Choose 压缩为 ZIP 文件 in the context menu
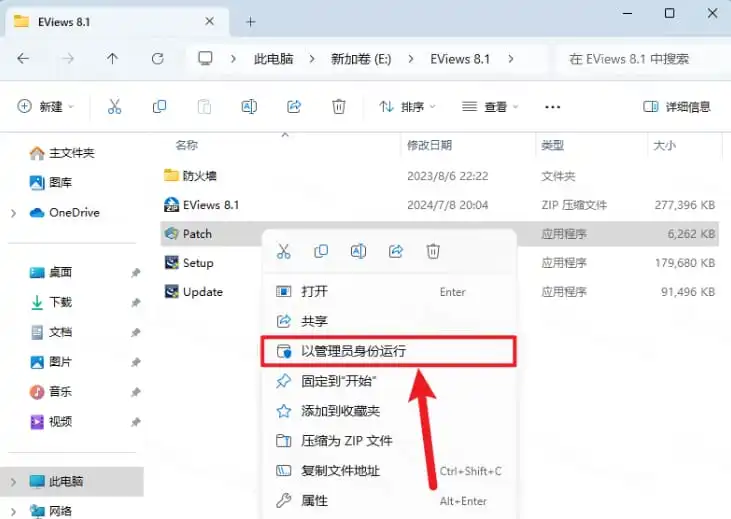Image resolution: width=731 pixels, height=519 pixels. [389, 441]
